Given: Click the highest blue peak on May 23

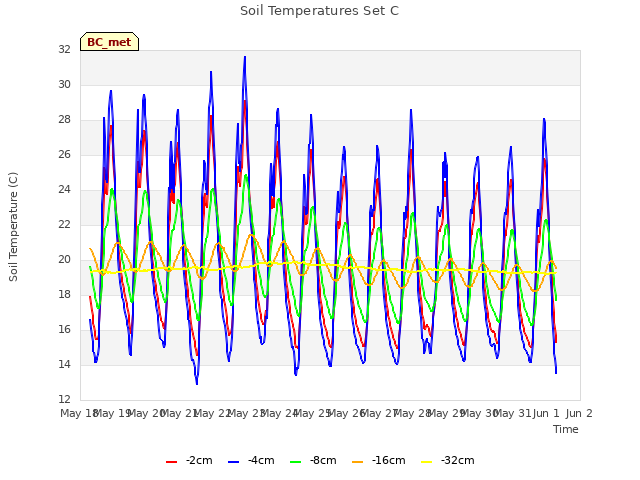Looking at the screenshot, I should click(x=245, y=57).
